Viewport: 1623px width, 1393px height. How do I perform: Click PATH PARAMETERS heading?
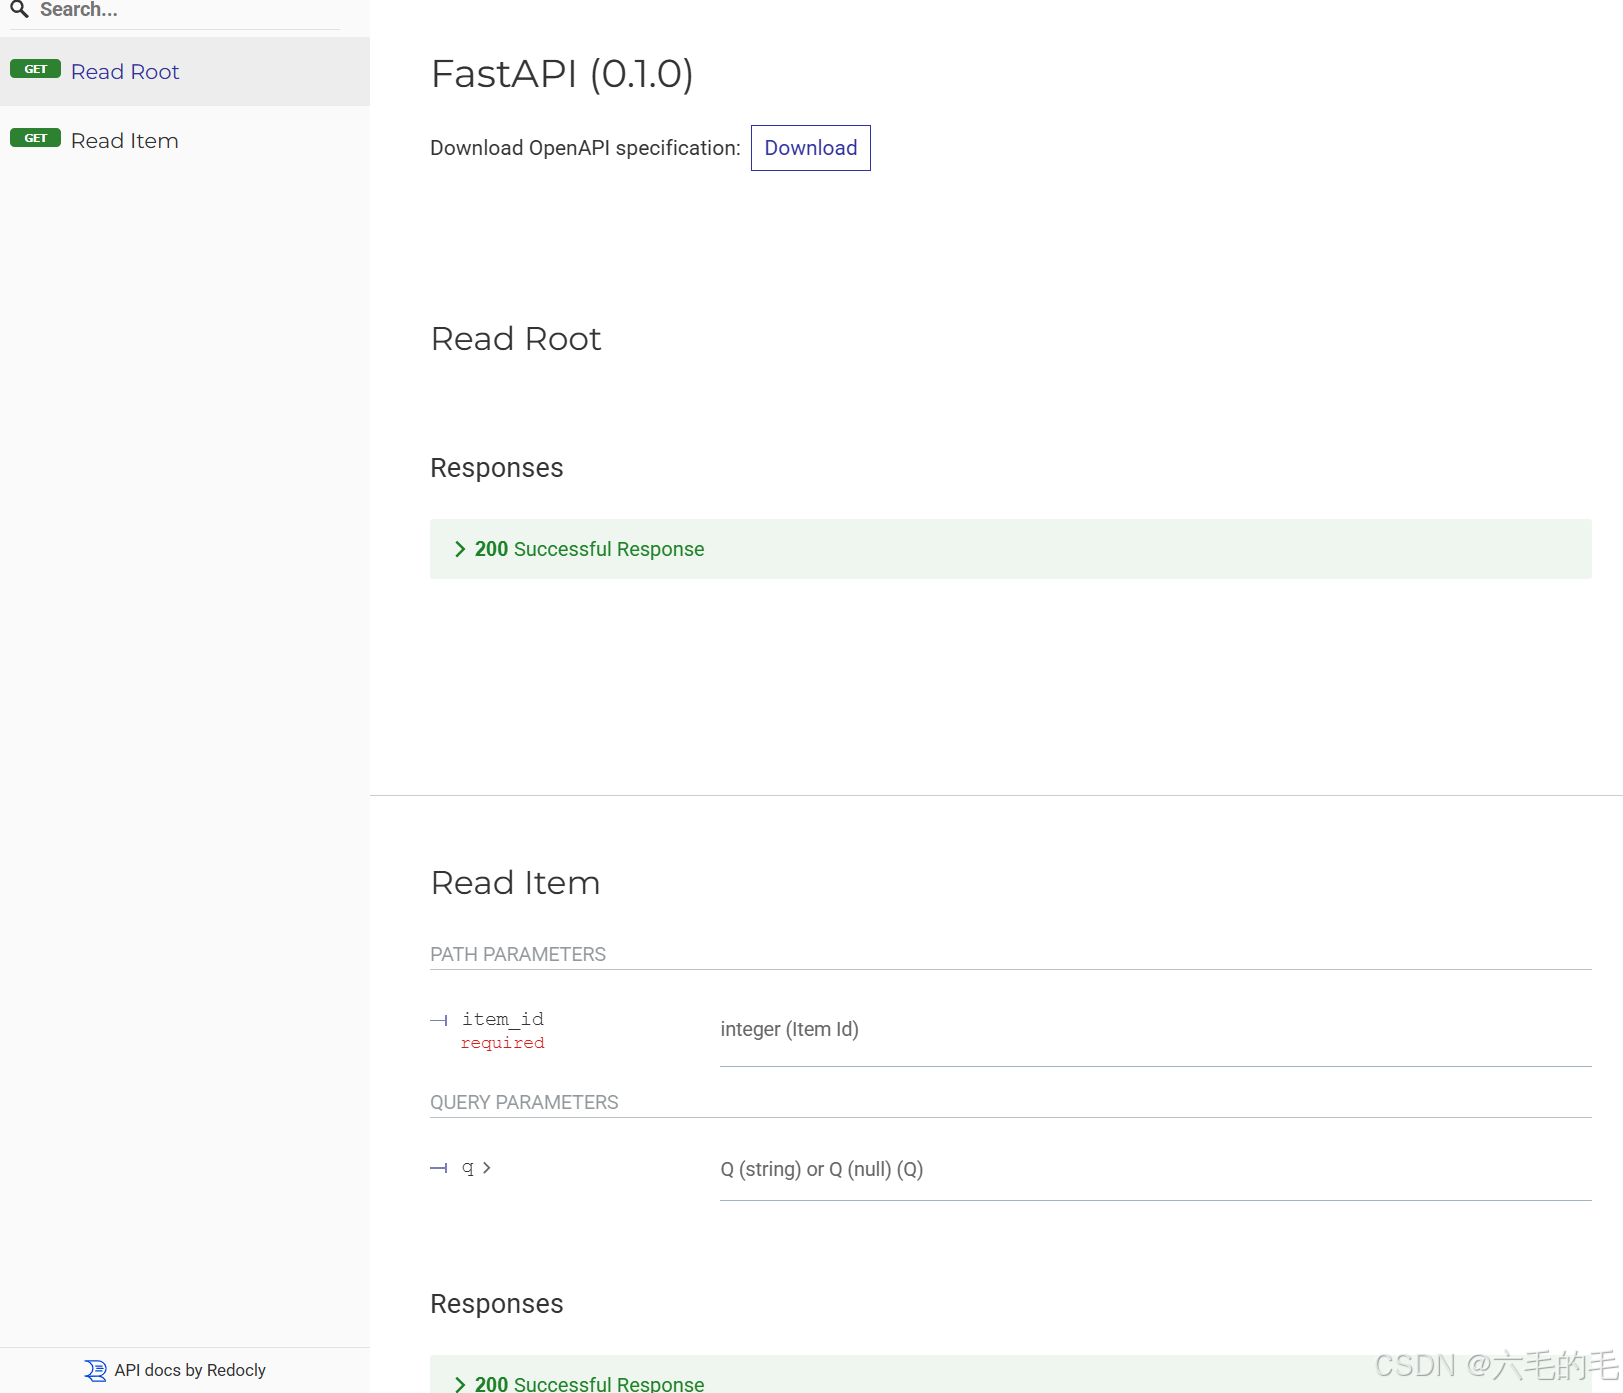(x=518, y=954)
